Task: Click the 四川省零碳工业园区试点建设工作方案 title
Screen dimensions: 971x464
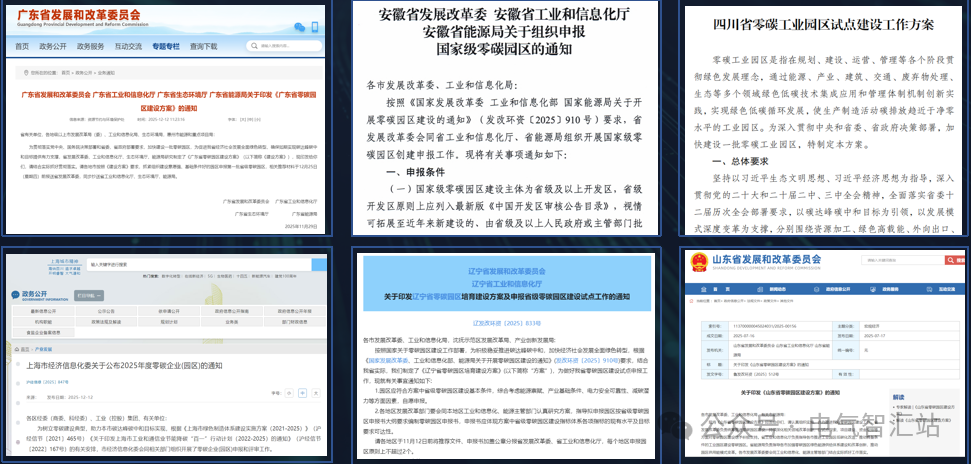Action: pyautogui.click(x=824, y=24)
